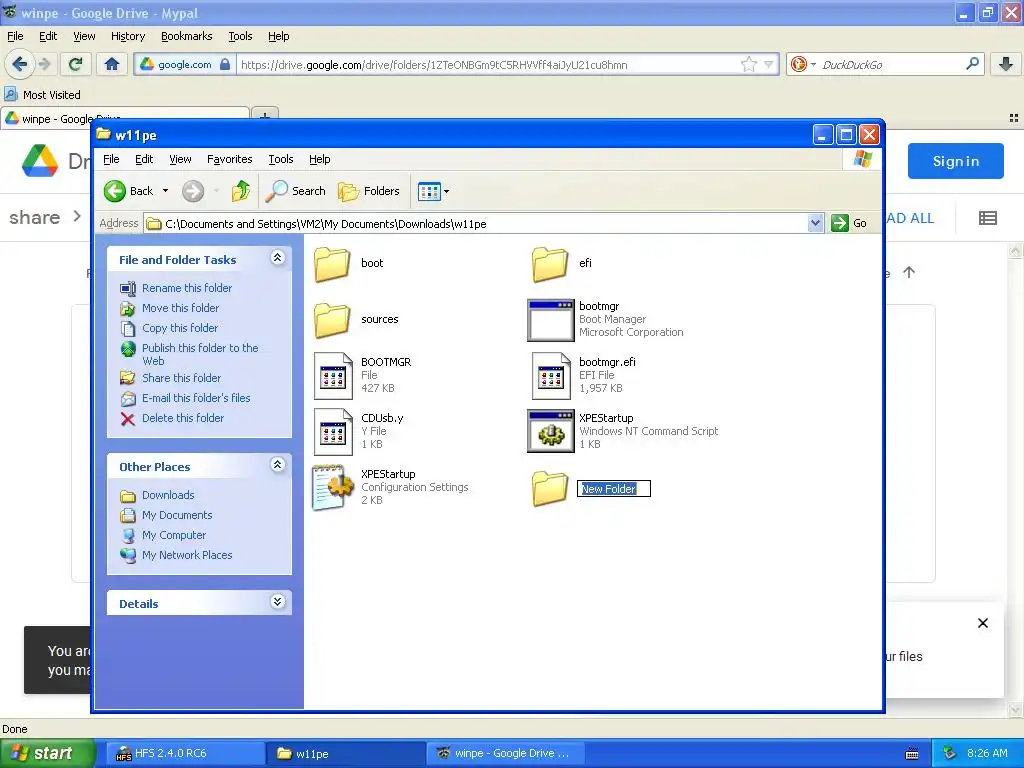Click the Sign in button on Google Drive
Screen dimensions: 1024x768
(955, 161)
